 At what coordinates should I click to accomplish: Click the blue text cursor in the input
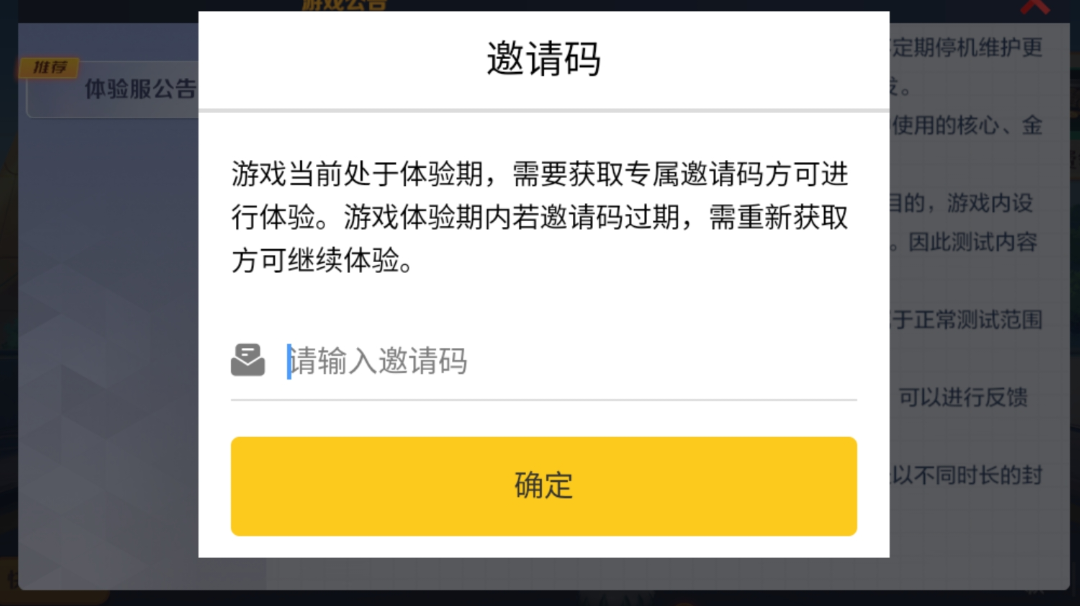coord(289,362)
